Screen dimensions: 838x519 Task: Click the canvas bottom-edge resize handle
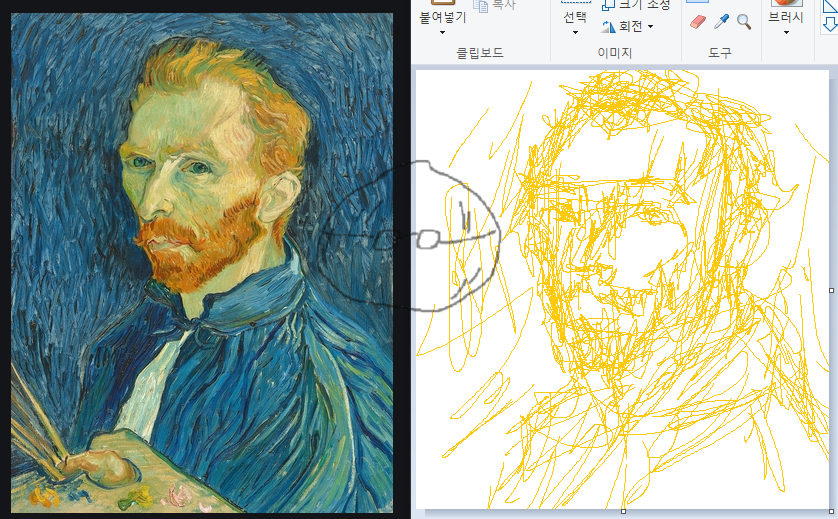pos(623,512)
